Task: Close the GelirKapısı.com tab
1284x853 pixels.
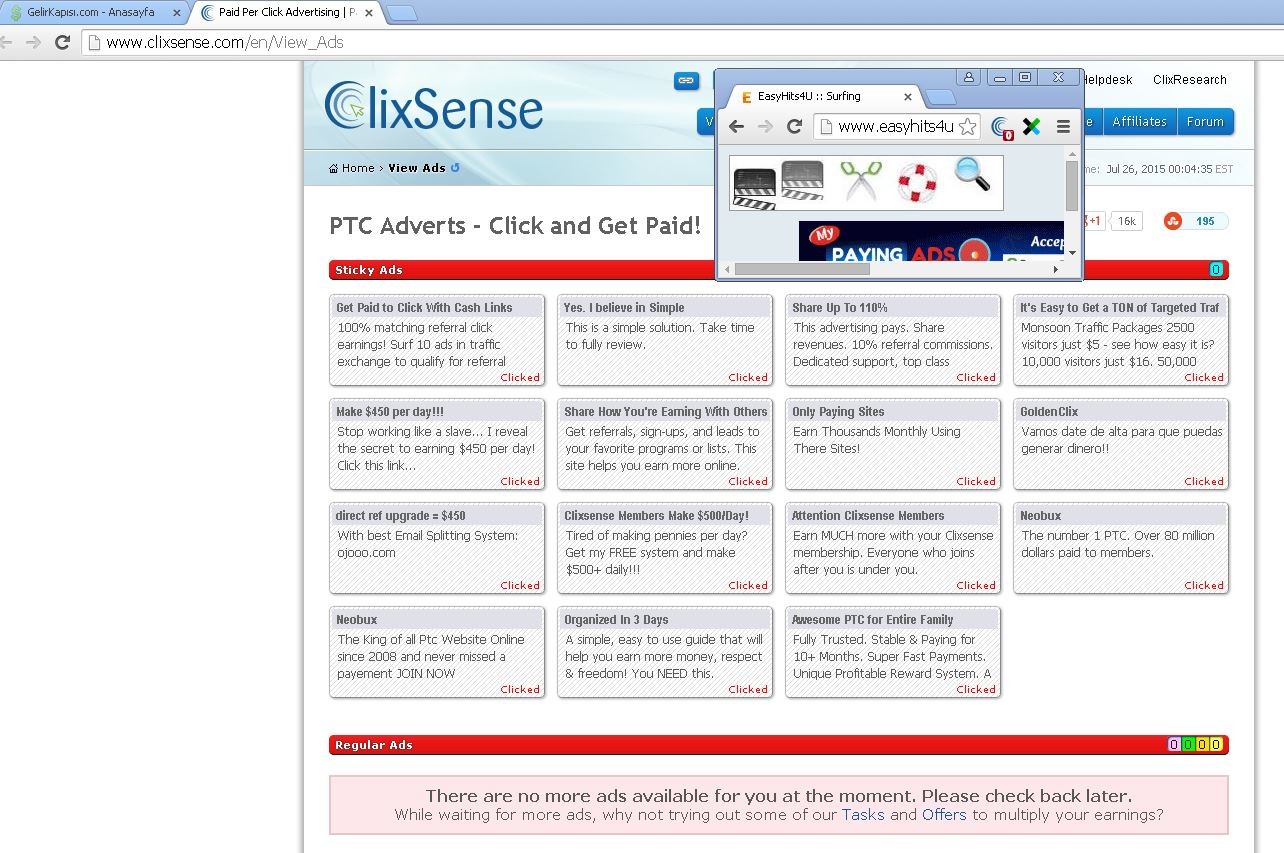Action: point(178,13)
